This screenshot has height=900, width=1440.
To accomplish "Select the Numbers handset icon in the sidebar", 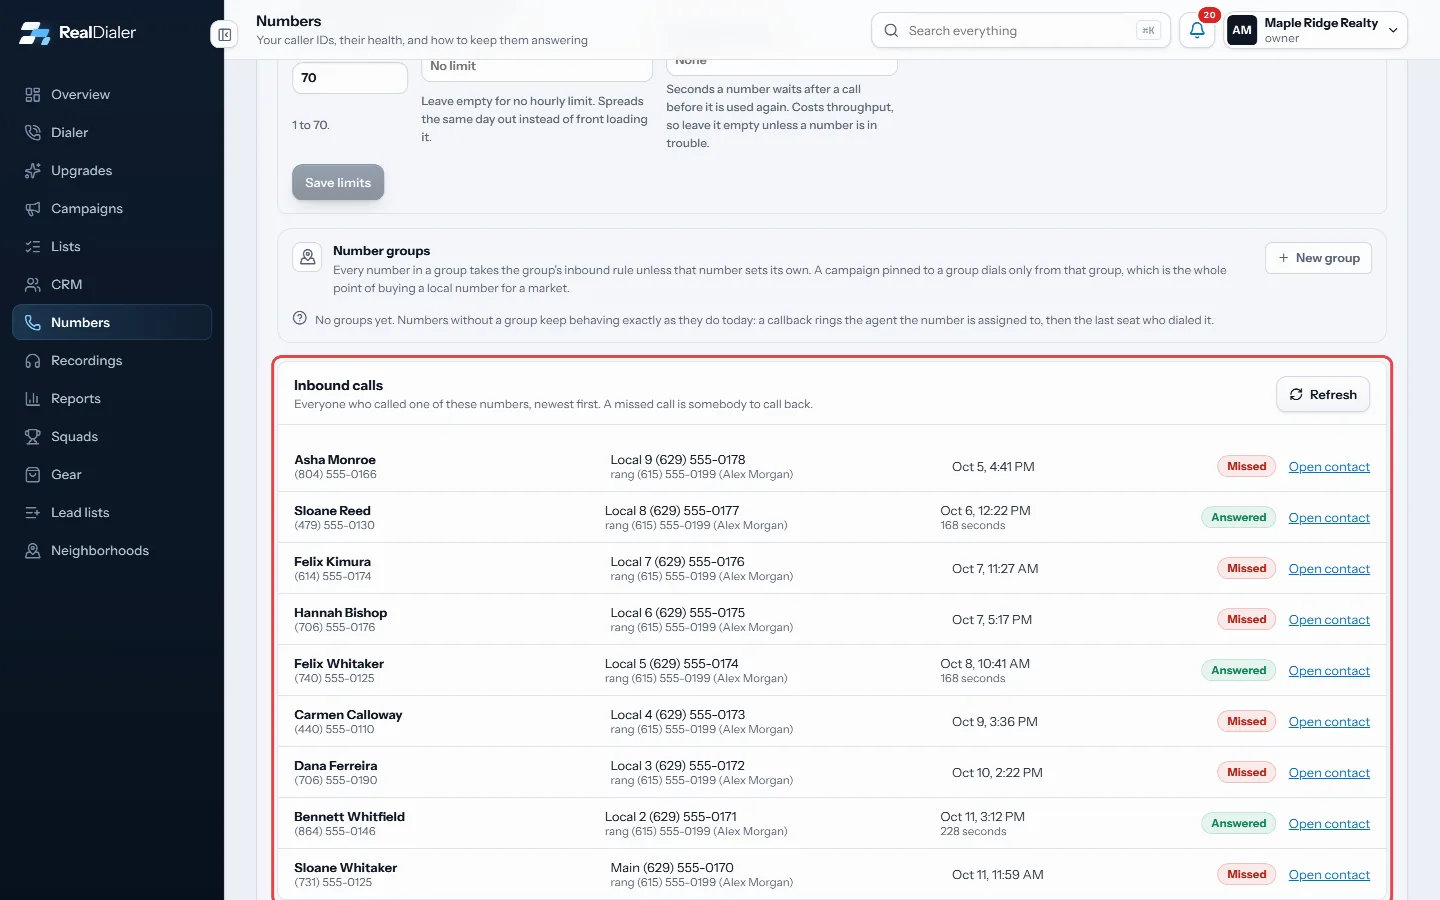I will tap(33, 323).
